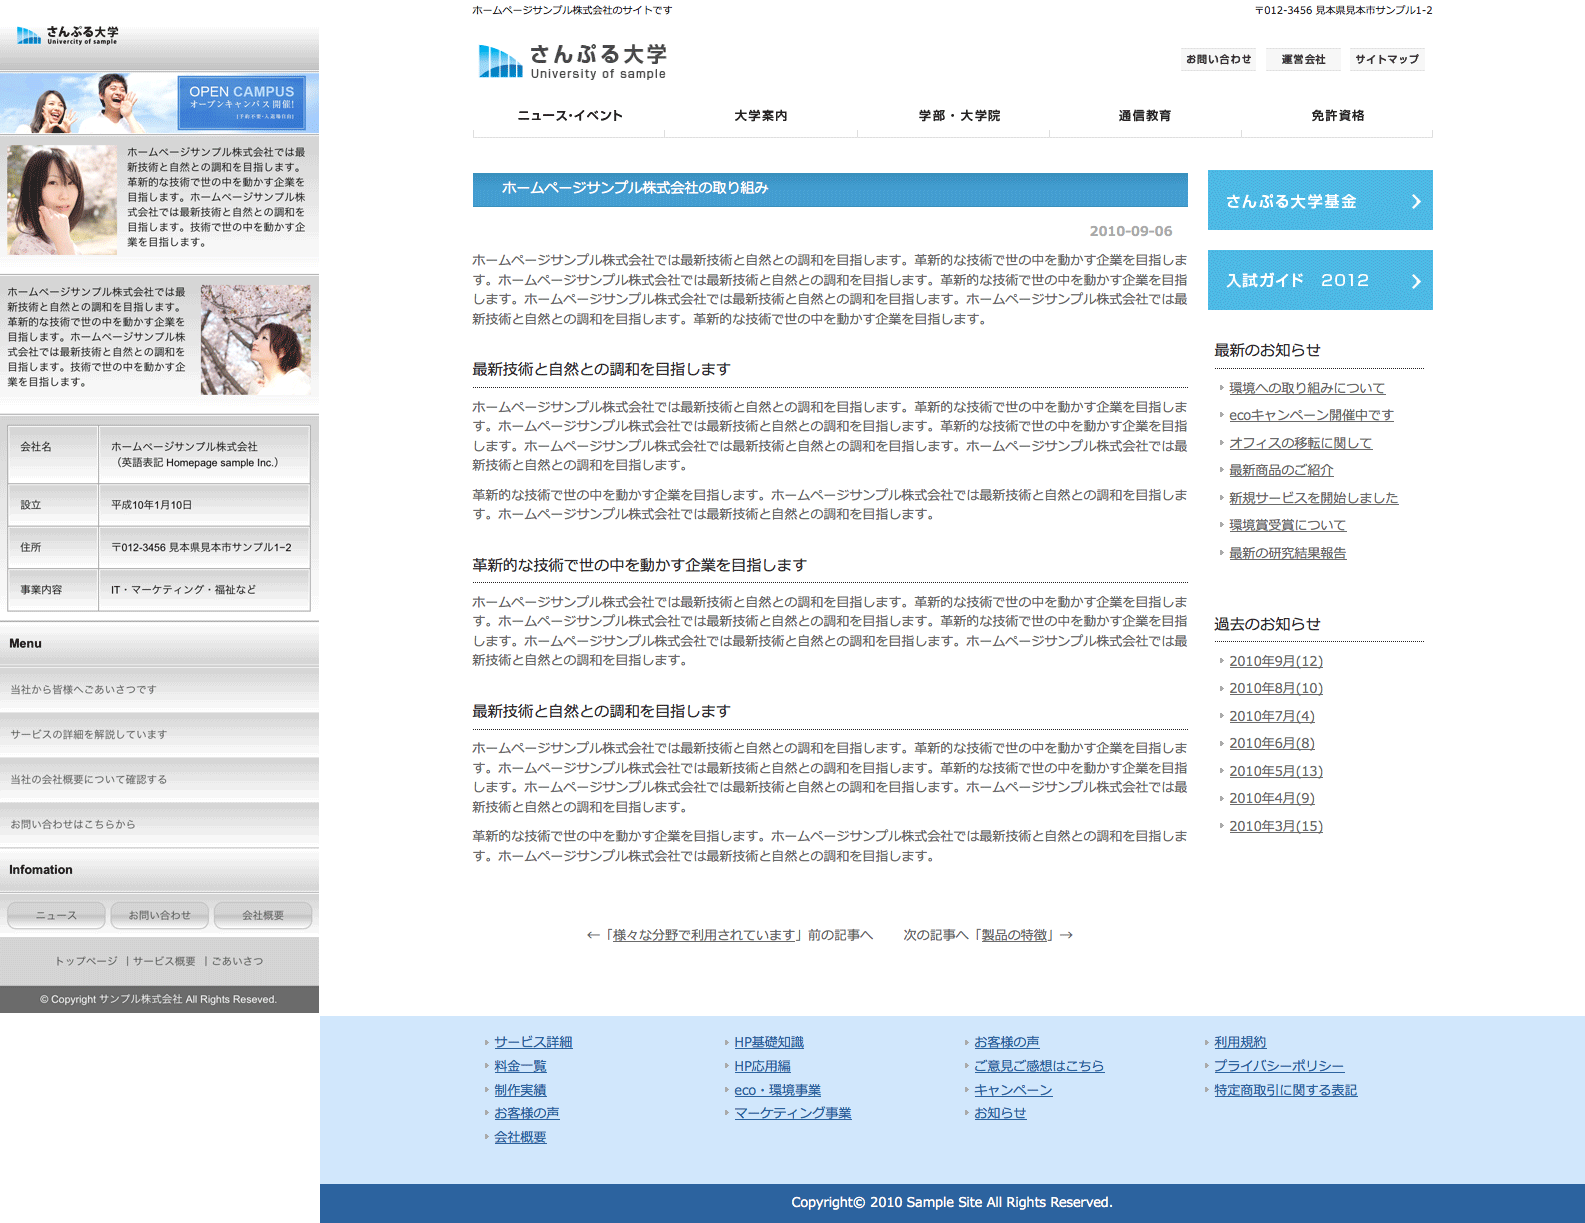Go to previous article 様々な分野で利用されています
This screenshot has width=1585, height=1223.
tap(703, 935)
